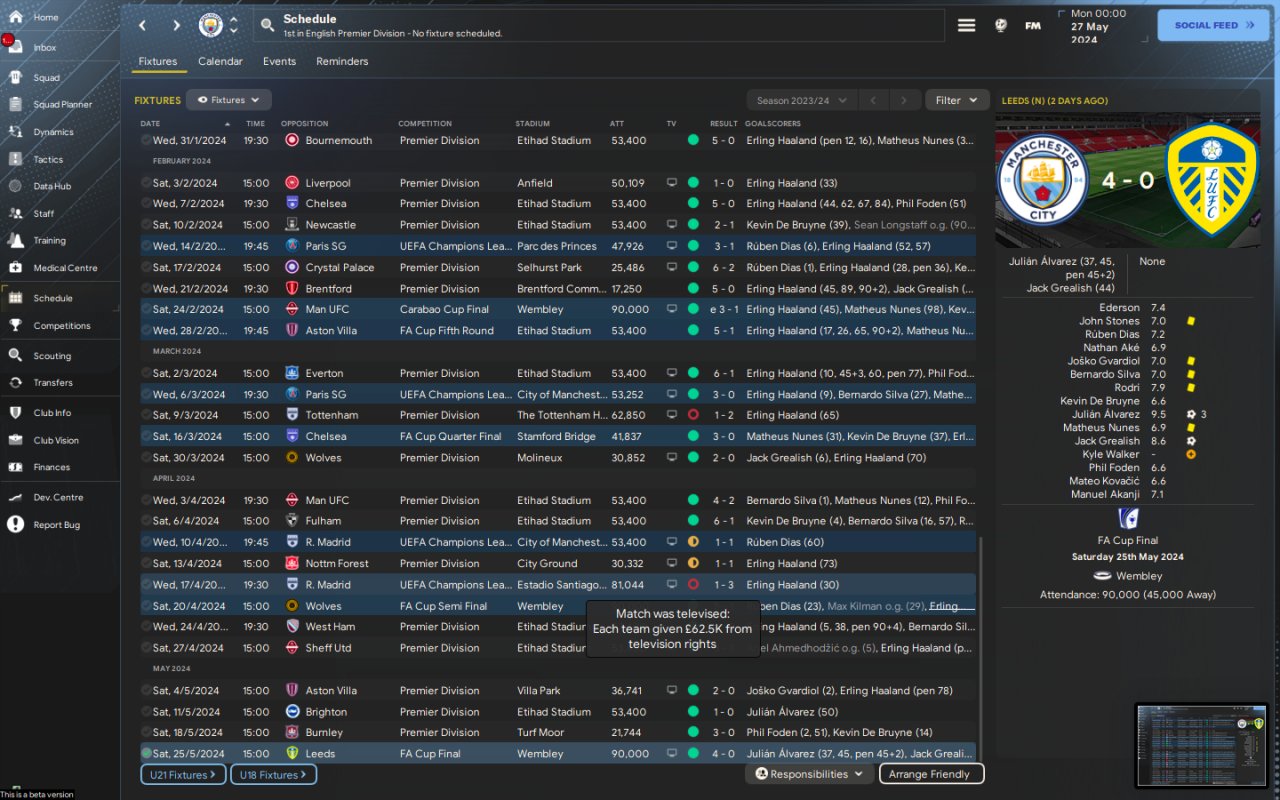
Task: Tick the circle on the Tottenham fixture row
Action: [147, 415]
